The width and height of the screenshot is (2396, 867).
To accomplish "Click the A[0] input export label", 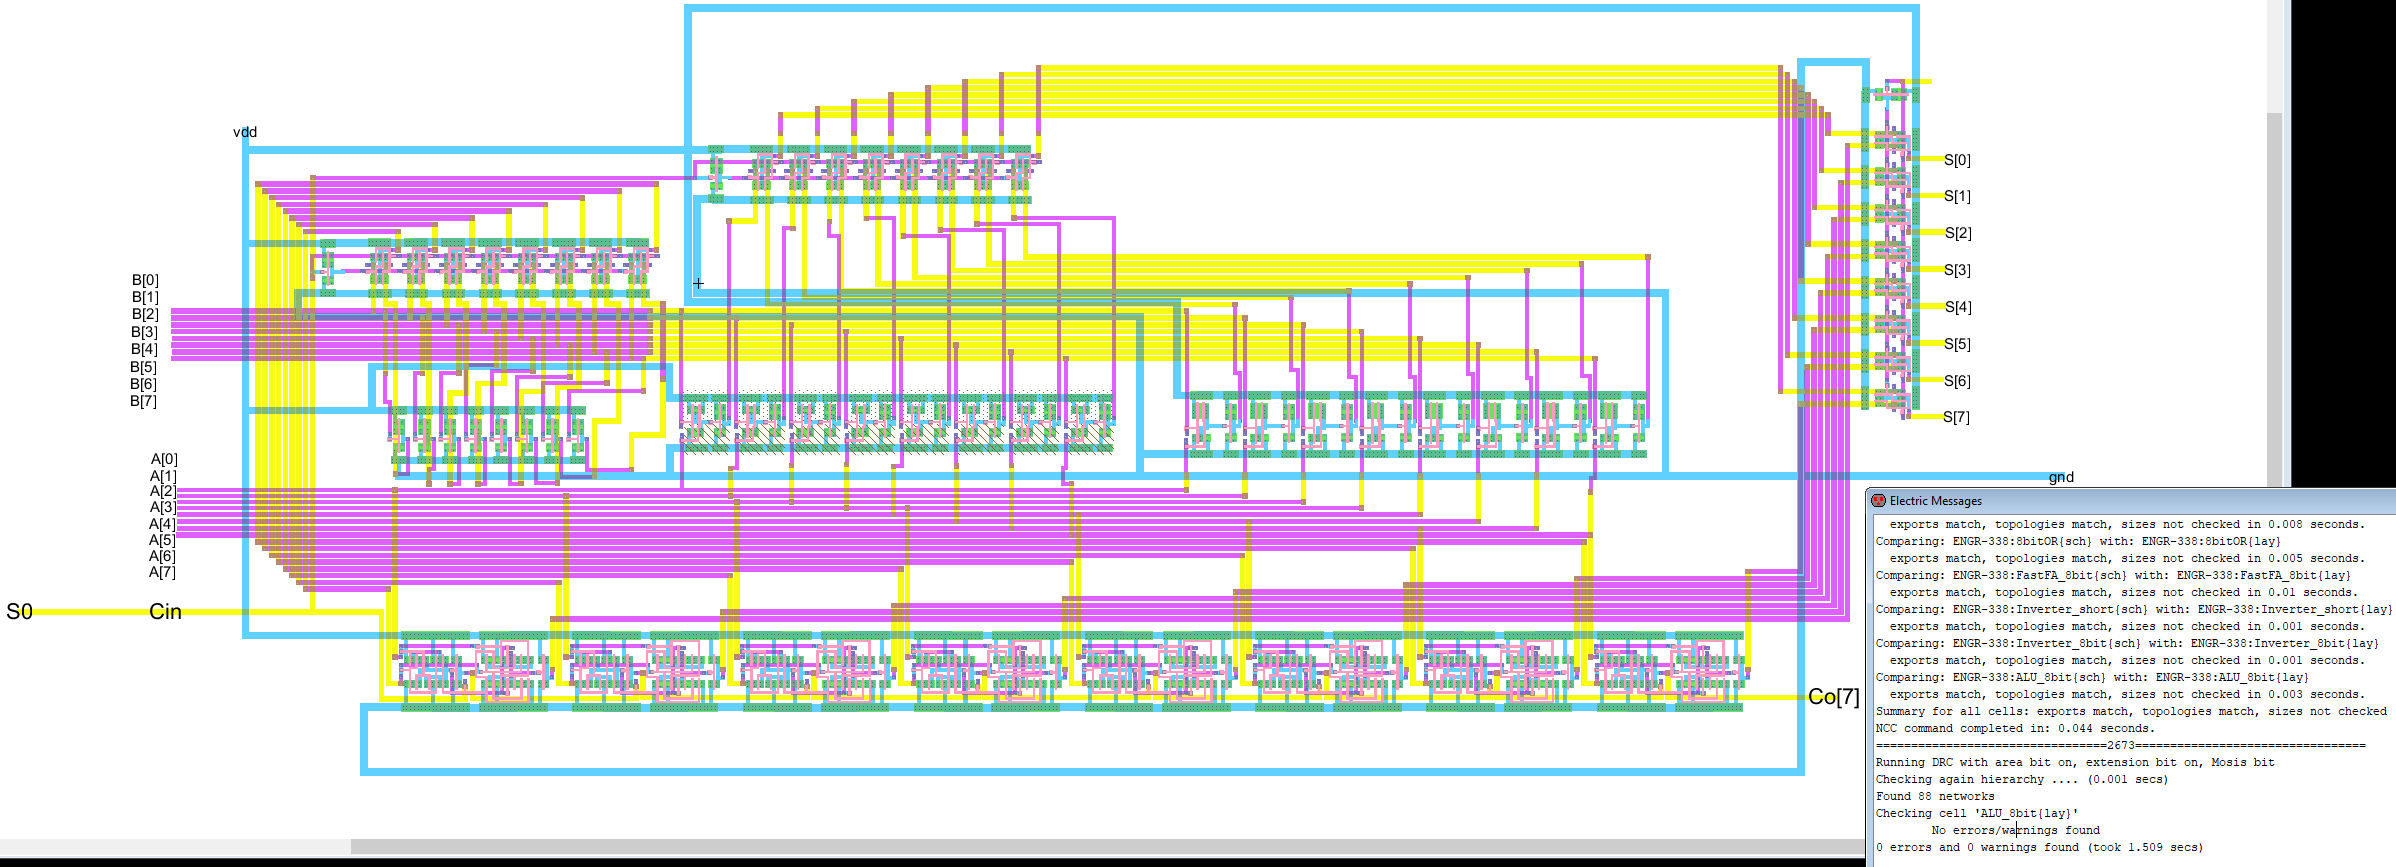I will (164, 459).
